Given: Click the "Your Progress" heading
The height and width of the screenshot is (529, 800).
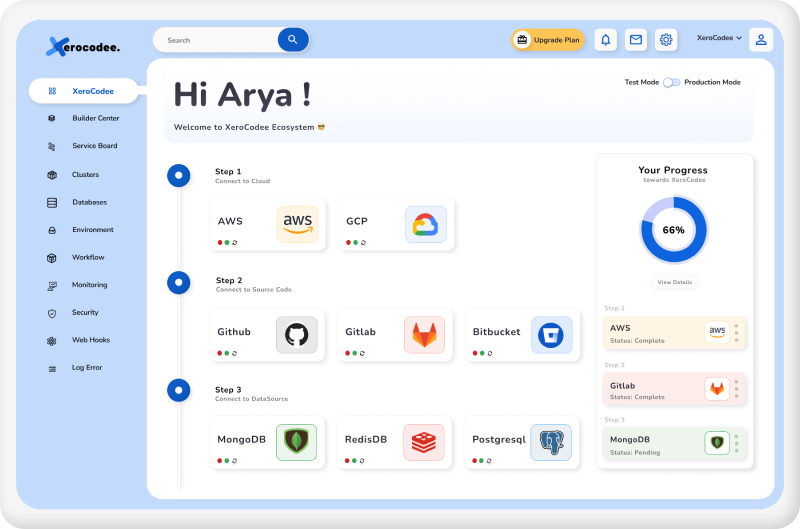Looking at the screenshot, I should click(673, 170).
